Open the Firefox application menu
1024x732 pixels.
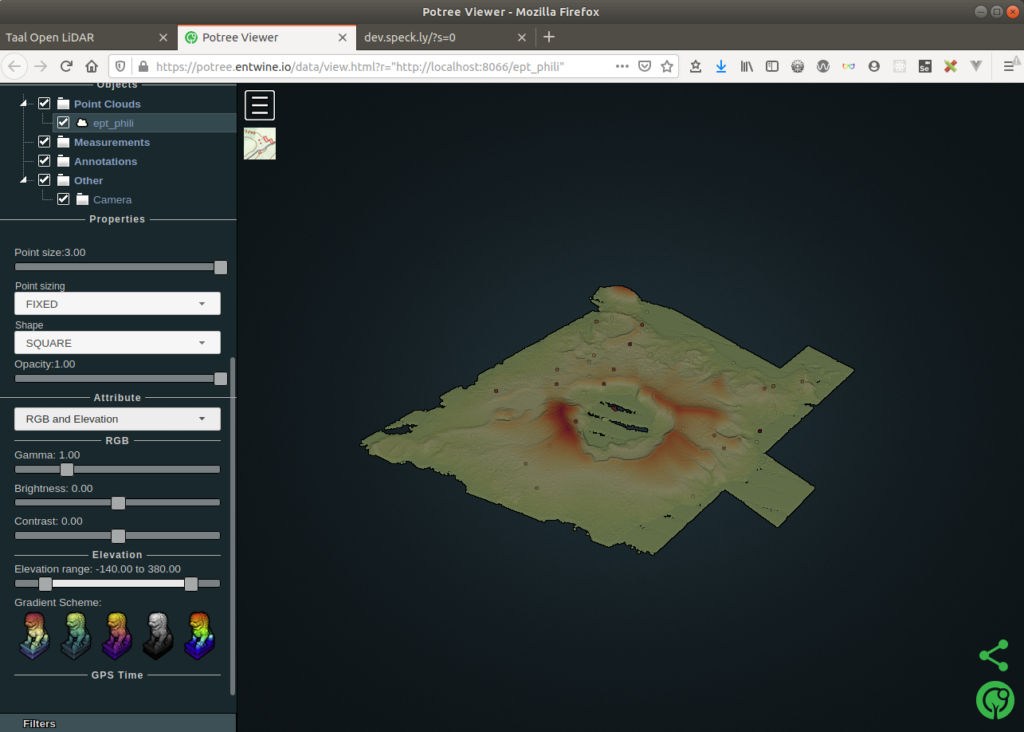pyautogui.click(x=1009, y=66)
